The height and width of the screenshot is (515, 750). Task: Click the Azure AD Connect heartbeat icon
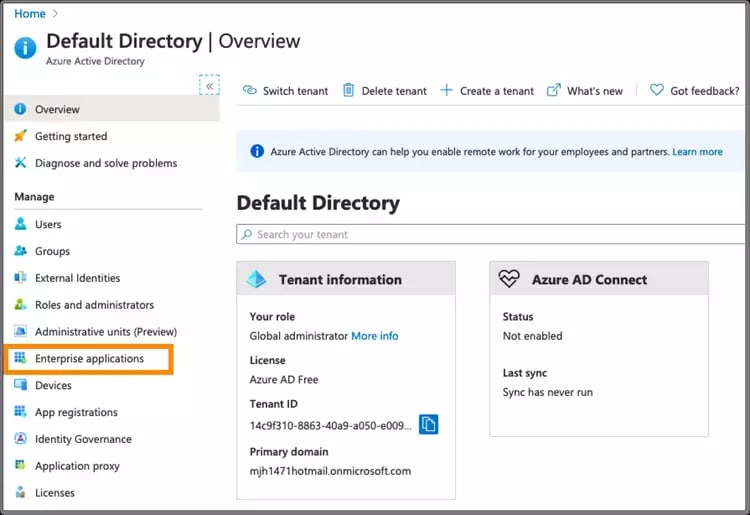[509, 279]
